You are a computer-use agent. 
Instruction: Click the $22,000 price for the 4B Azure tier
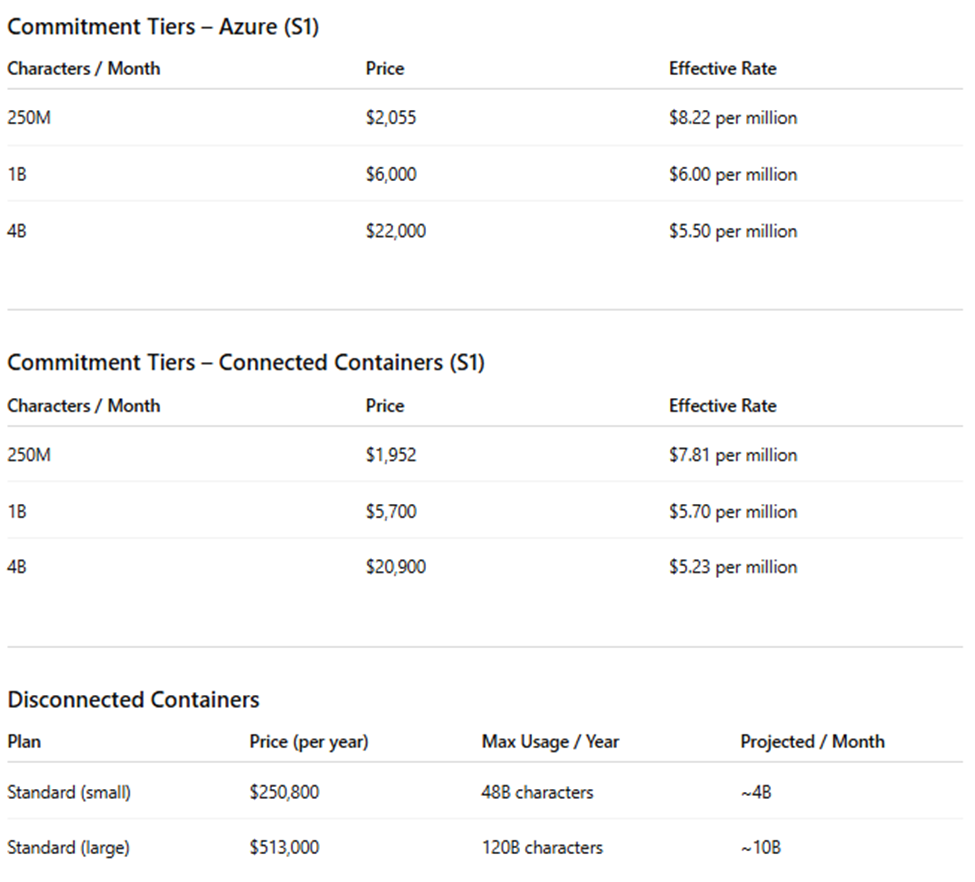point(395,231)
